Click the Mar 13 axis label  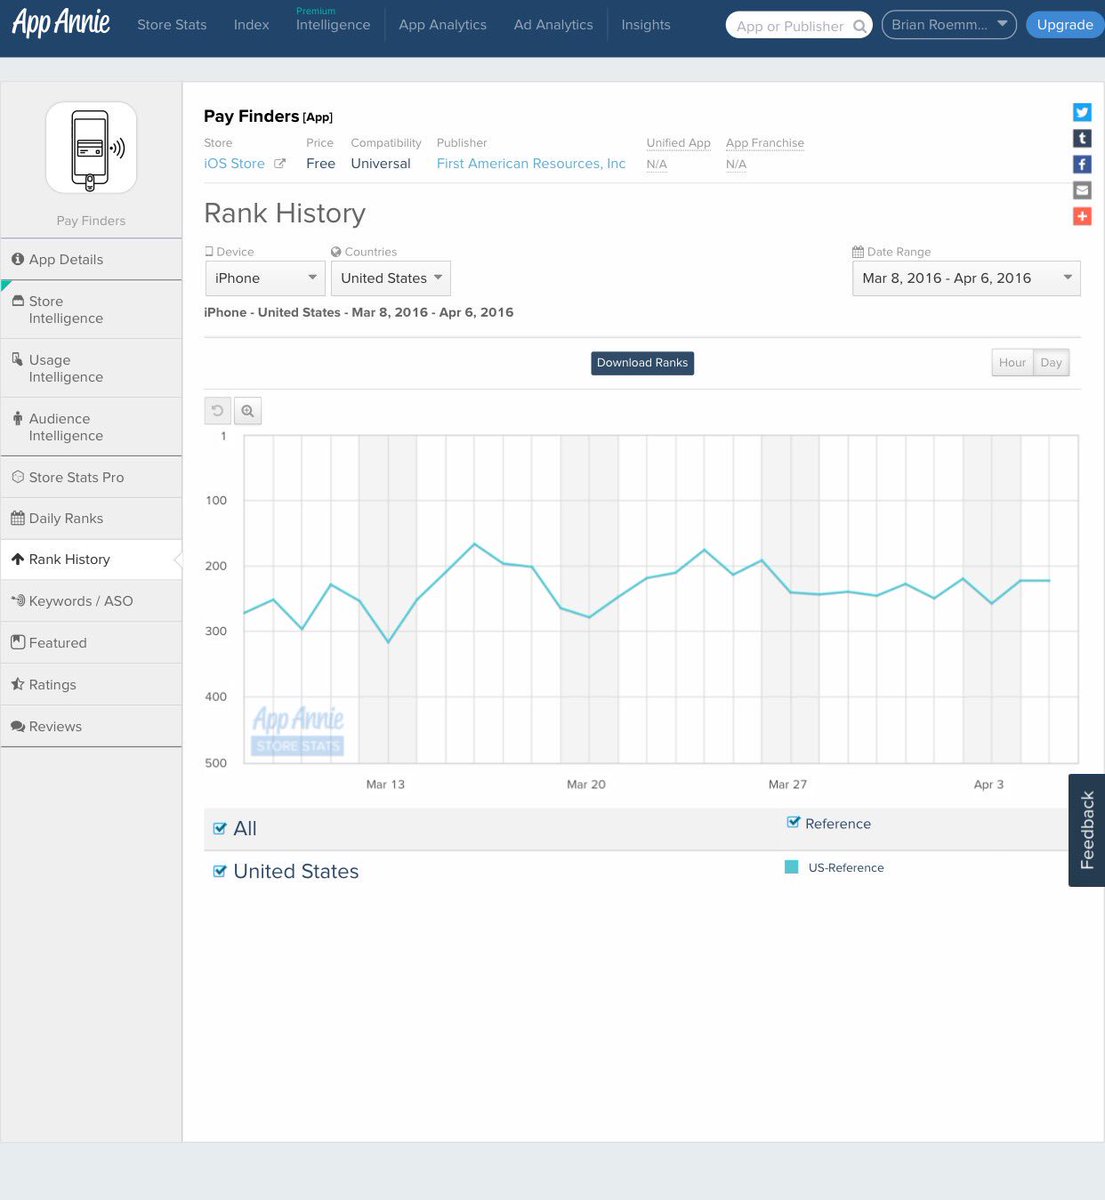click(x=385, y=784)
